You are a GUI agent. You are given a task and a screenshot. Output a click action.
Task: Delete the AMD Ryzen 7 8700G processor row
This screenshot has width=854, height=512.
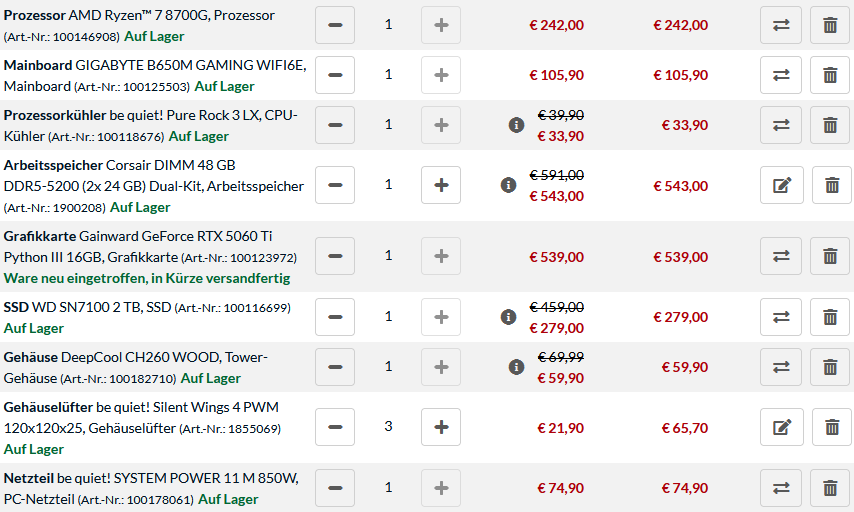[830, 25]
